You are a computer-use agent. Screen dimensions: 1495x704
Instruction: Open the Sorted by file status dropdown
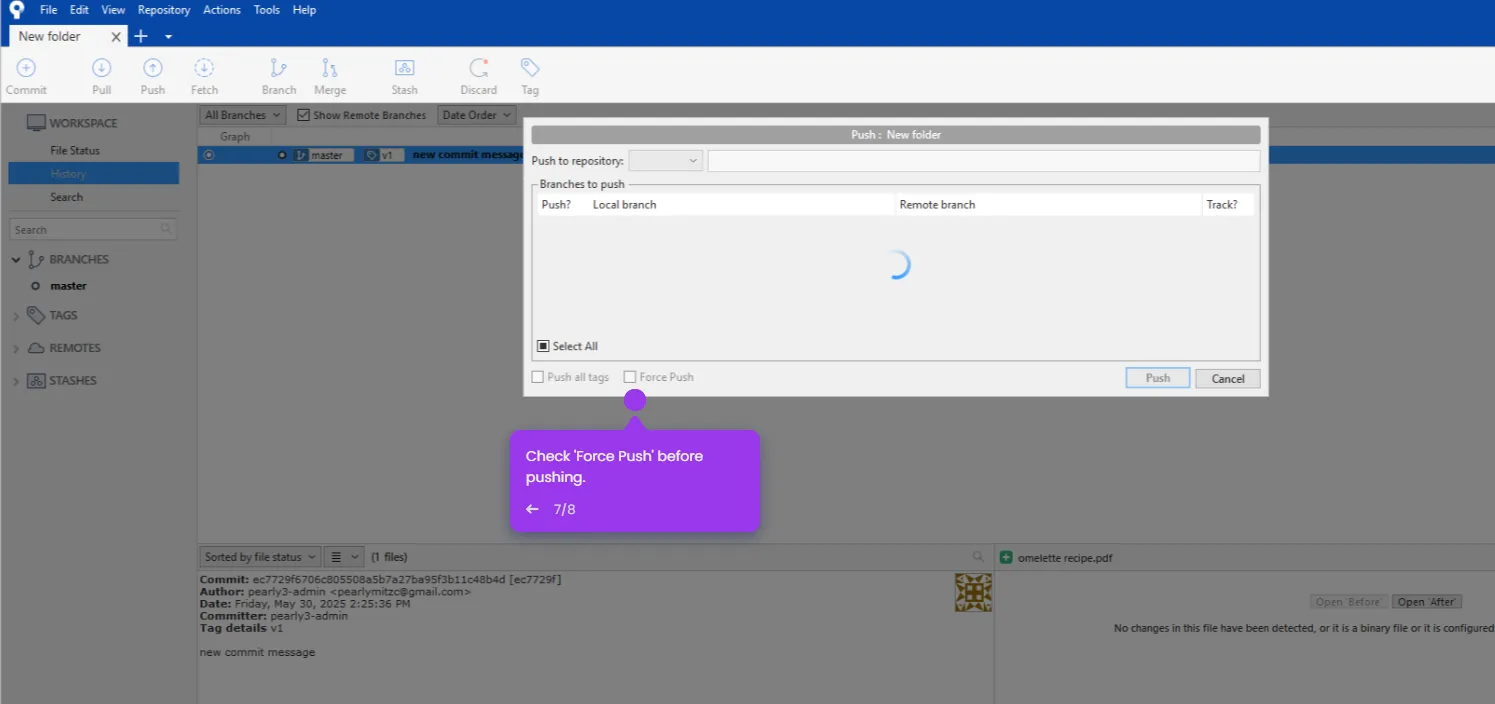click(x=260, y=557)
